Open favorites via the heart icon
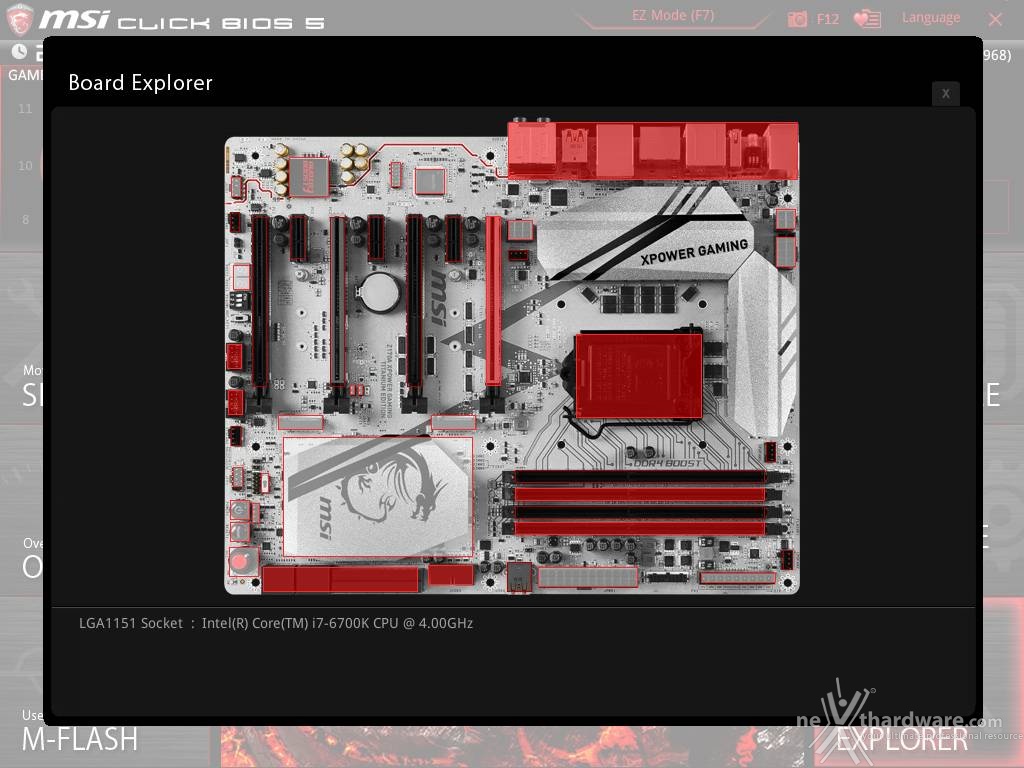1024x768 pixels. click(x=867, y=19)
